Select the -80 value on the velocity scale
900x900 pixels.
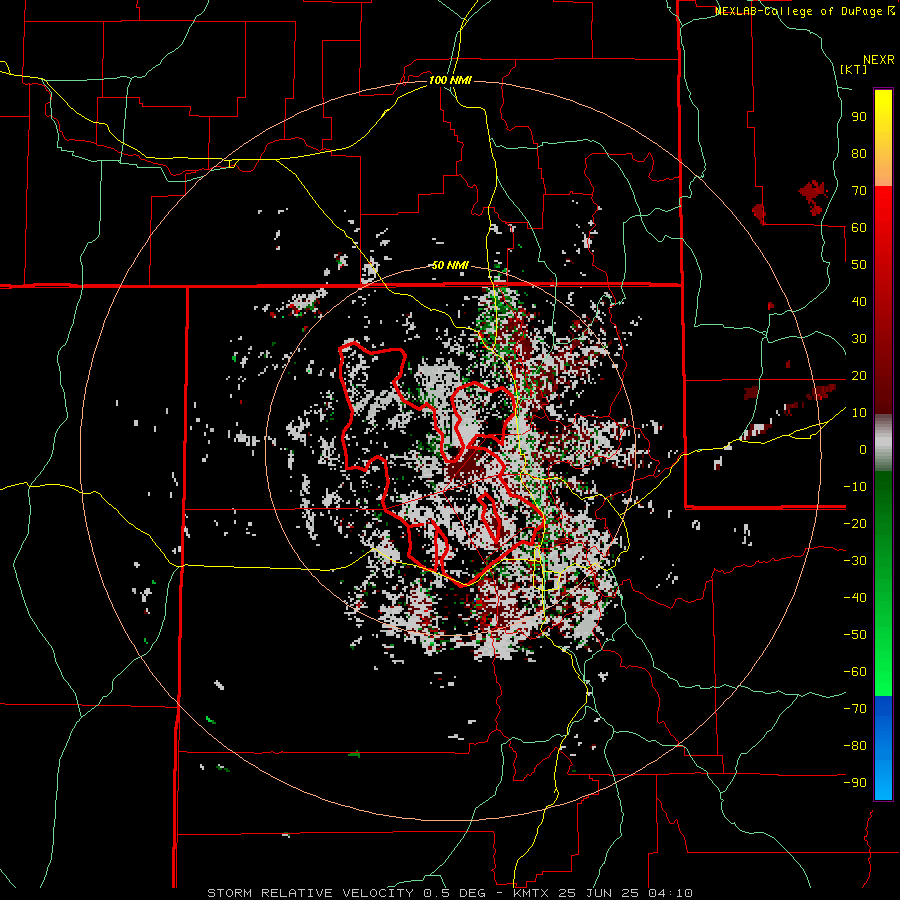[855, 746]
